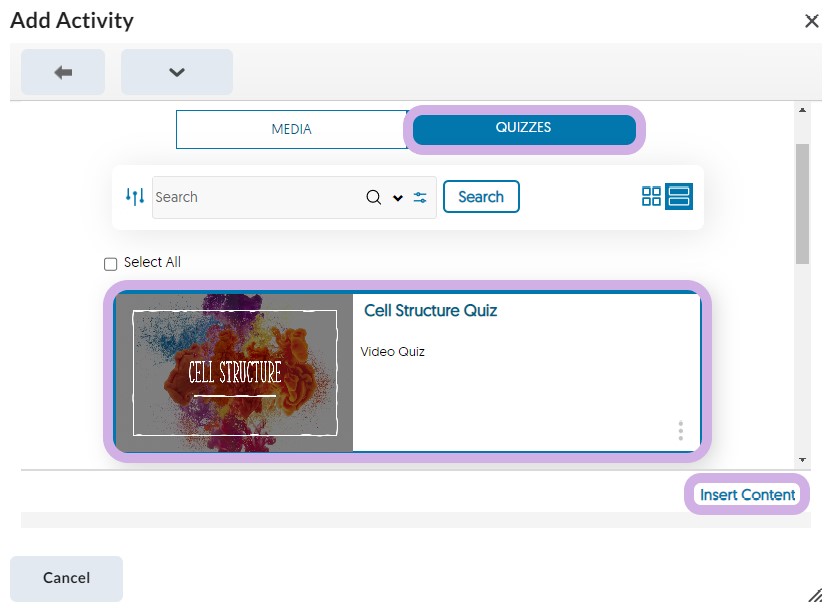The height and width of the screenshot is (613, 834).
Task: Switch to the MEDIA tab
Action: (291, 129)
